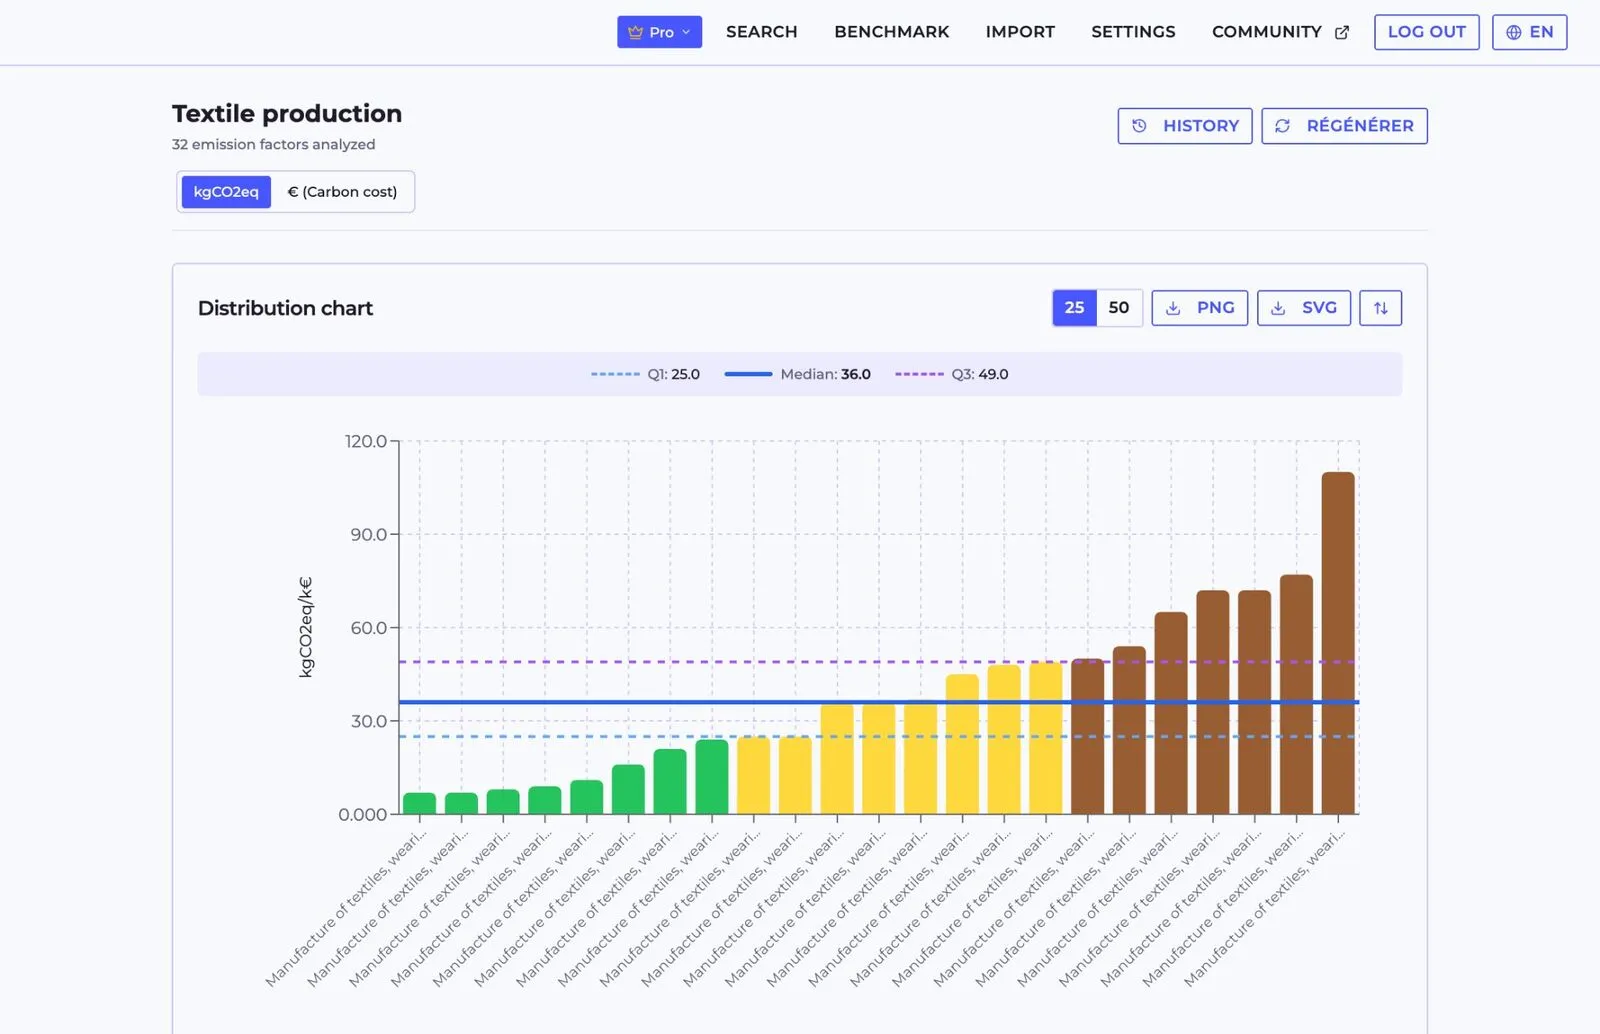Image resolution: width=1600 pixels, height=1034 pixels.
Task: Open the Benchmark menu item
Action: pyautogui.click(x=892, y=32)
